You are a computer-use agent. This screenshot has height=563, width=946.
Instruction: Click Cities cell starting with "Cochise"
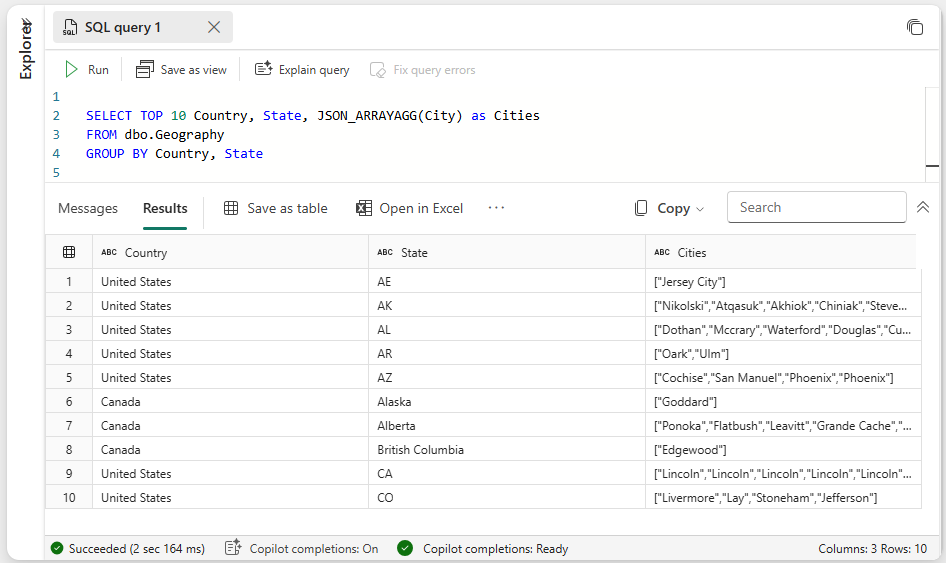point(783,377)
